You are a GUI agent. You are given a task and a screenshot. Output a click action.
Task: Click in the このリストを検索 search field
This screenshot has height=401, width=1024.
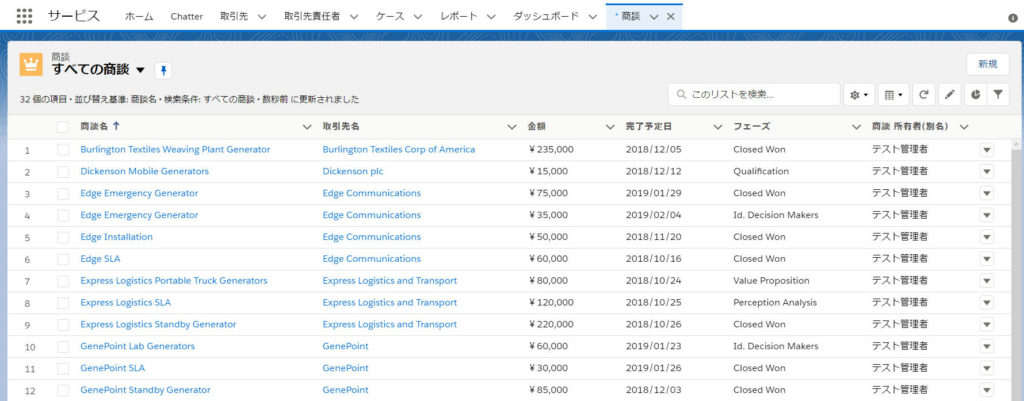click(760, 94)
